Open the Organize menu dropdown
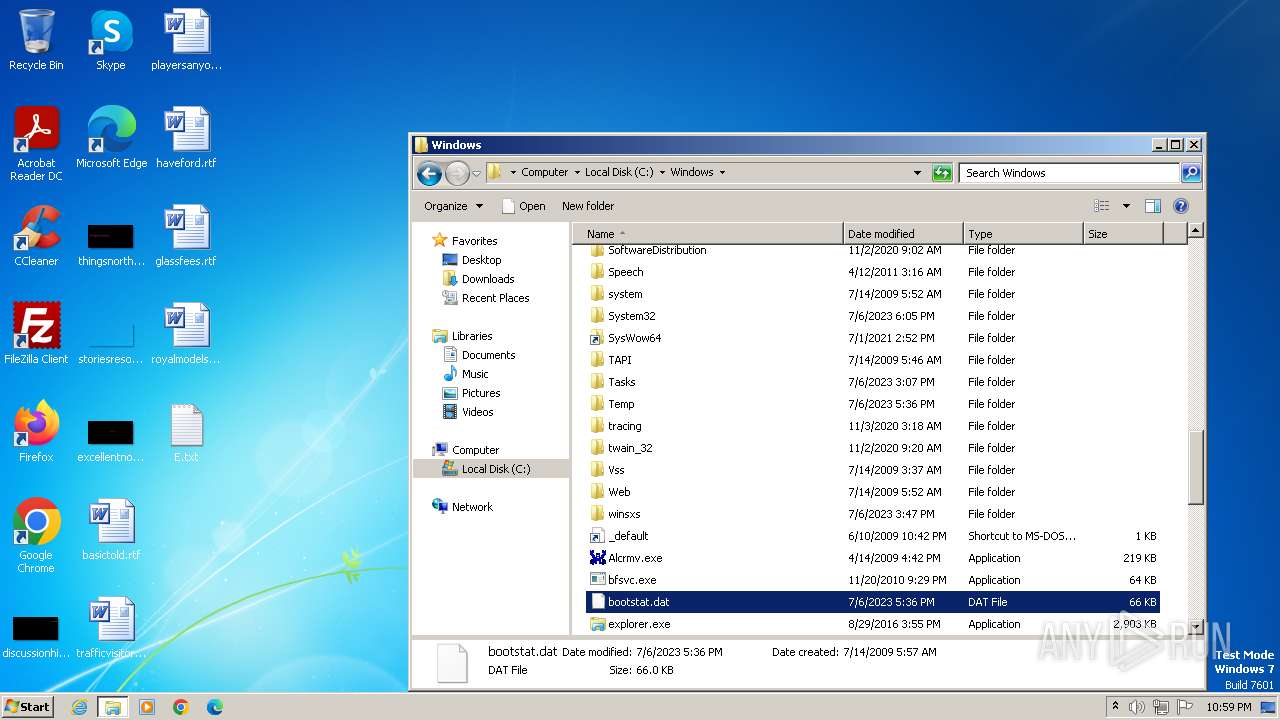The width and height of the screenshot is (1280, 720). [453, 206]
